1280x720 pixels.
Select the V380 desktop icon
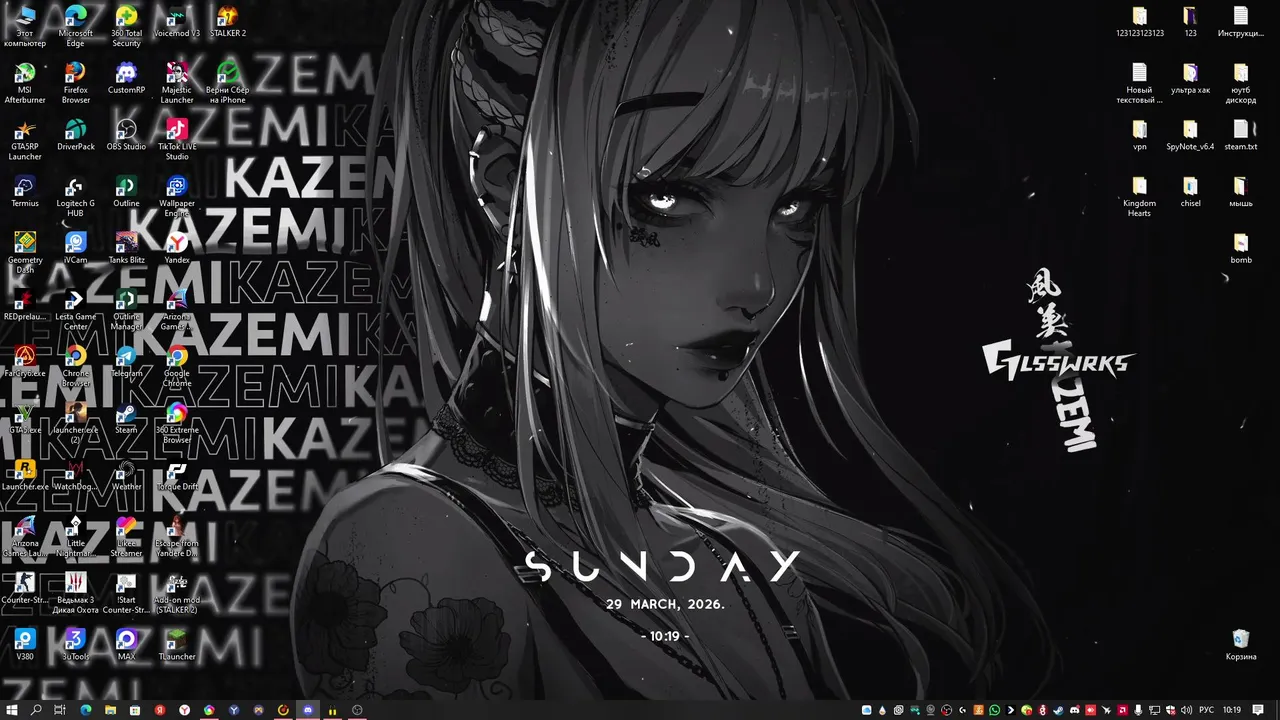point(25,642)
